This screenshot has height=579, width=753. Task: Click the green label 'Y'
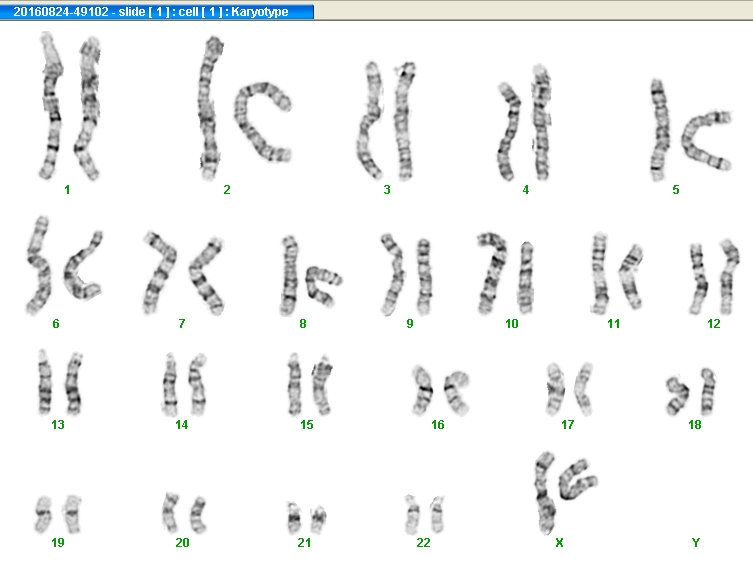pyautogui.click(x=695, y=543)
